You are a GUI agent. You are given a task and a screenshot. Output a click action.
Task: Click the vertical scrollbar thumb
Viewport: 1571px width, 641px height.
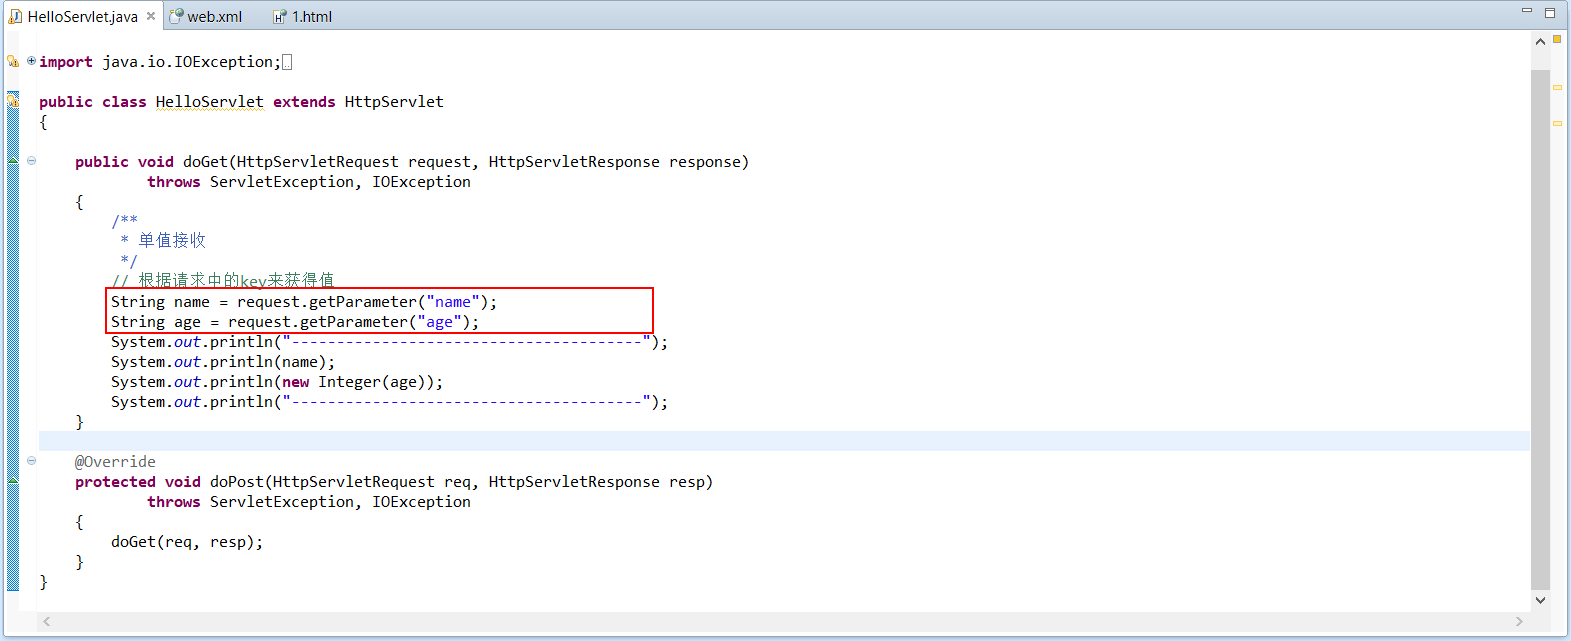pos(1540,330)
